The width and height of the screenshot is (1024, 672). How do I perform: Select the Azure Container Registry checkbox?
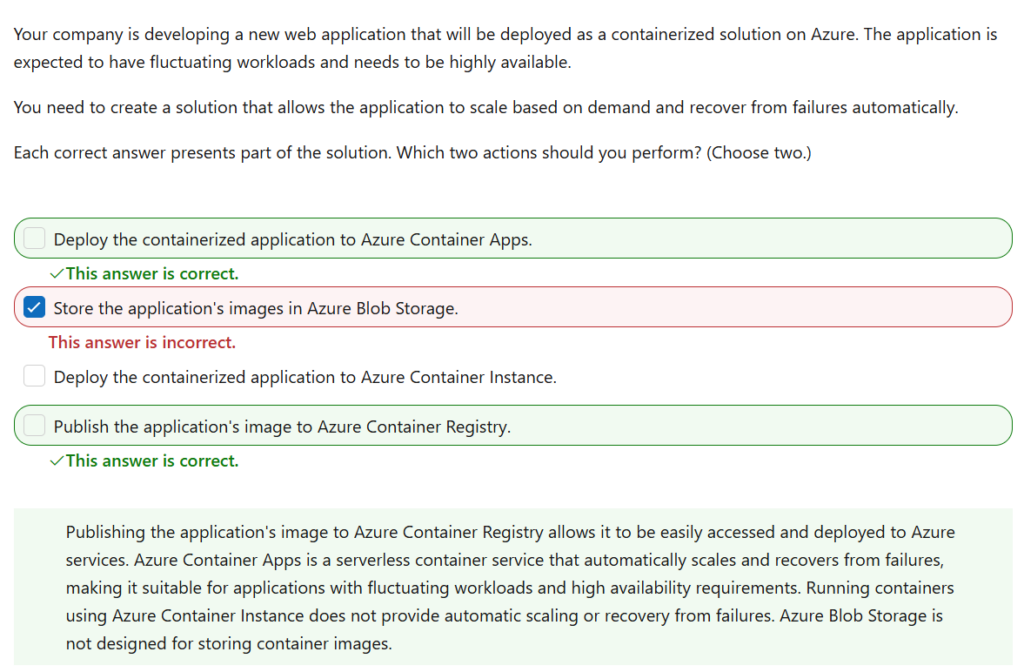(34, 426)
